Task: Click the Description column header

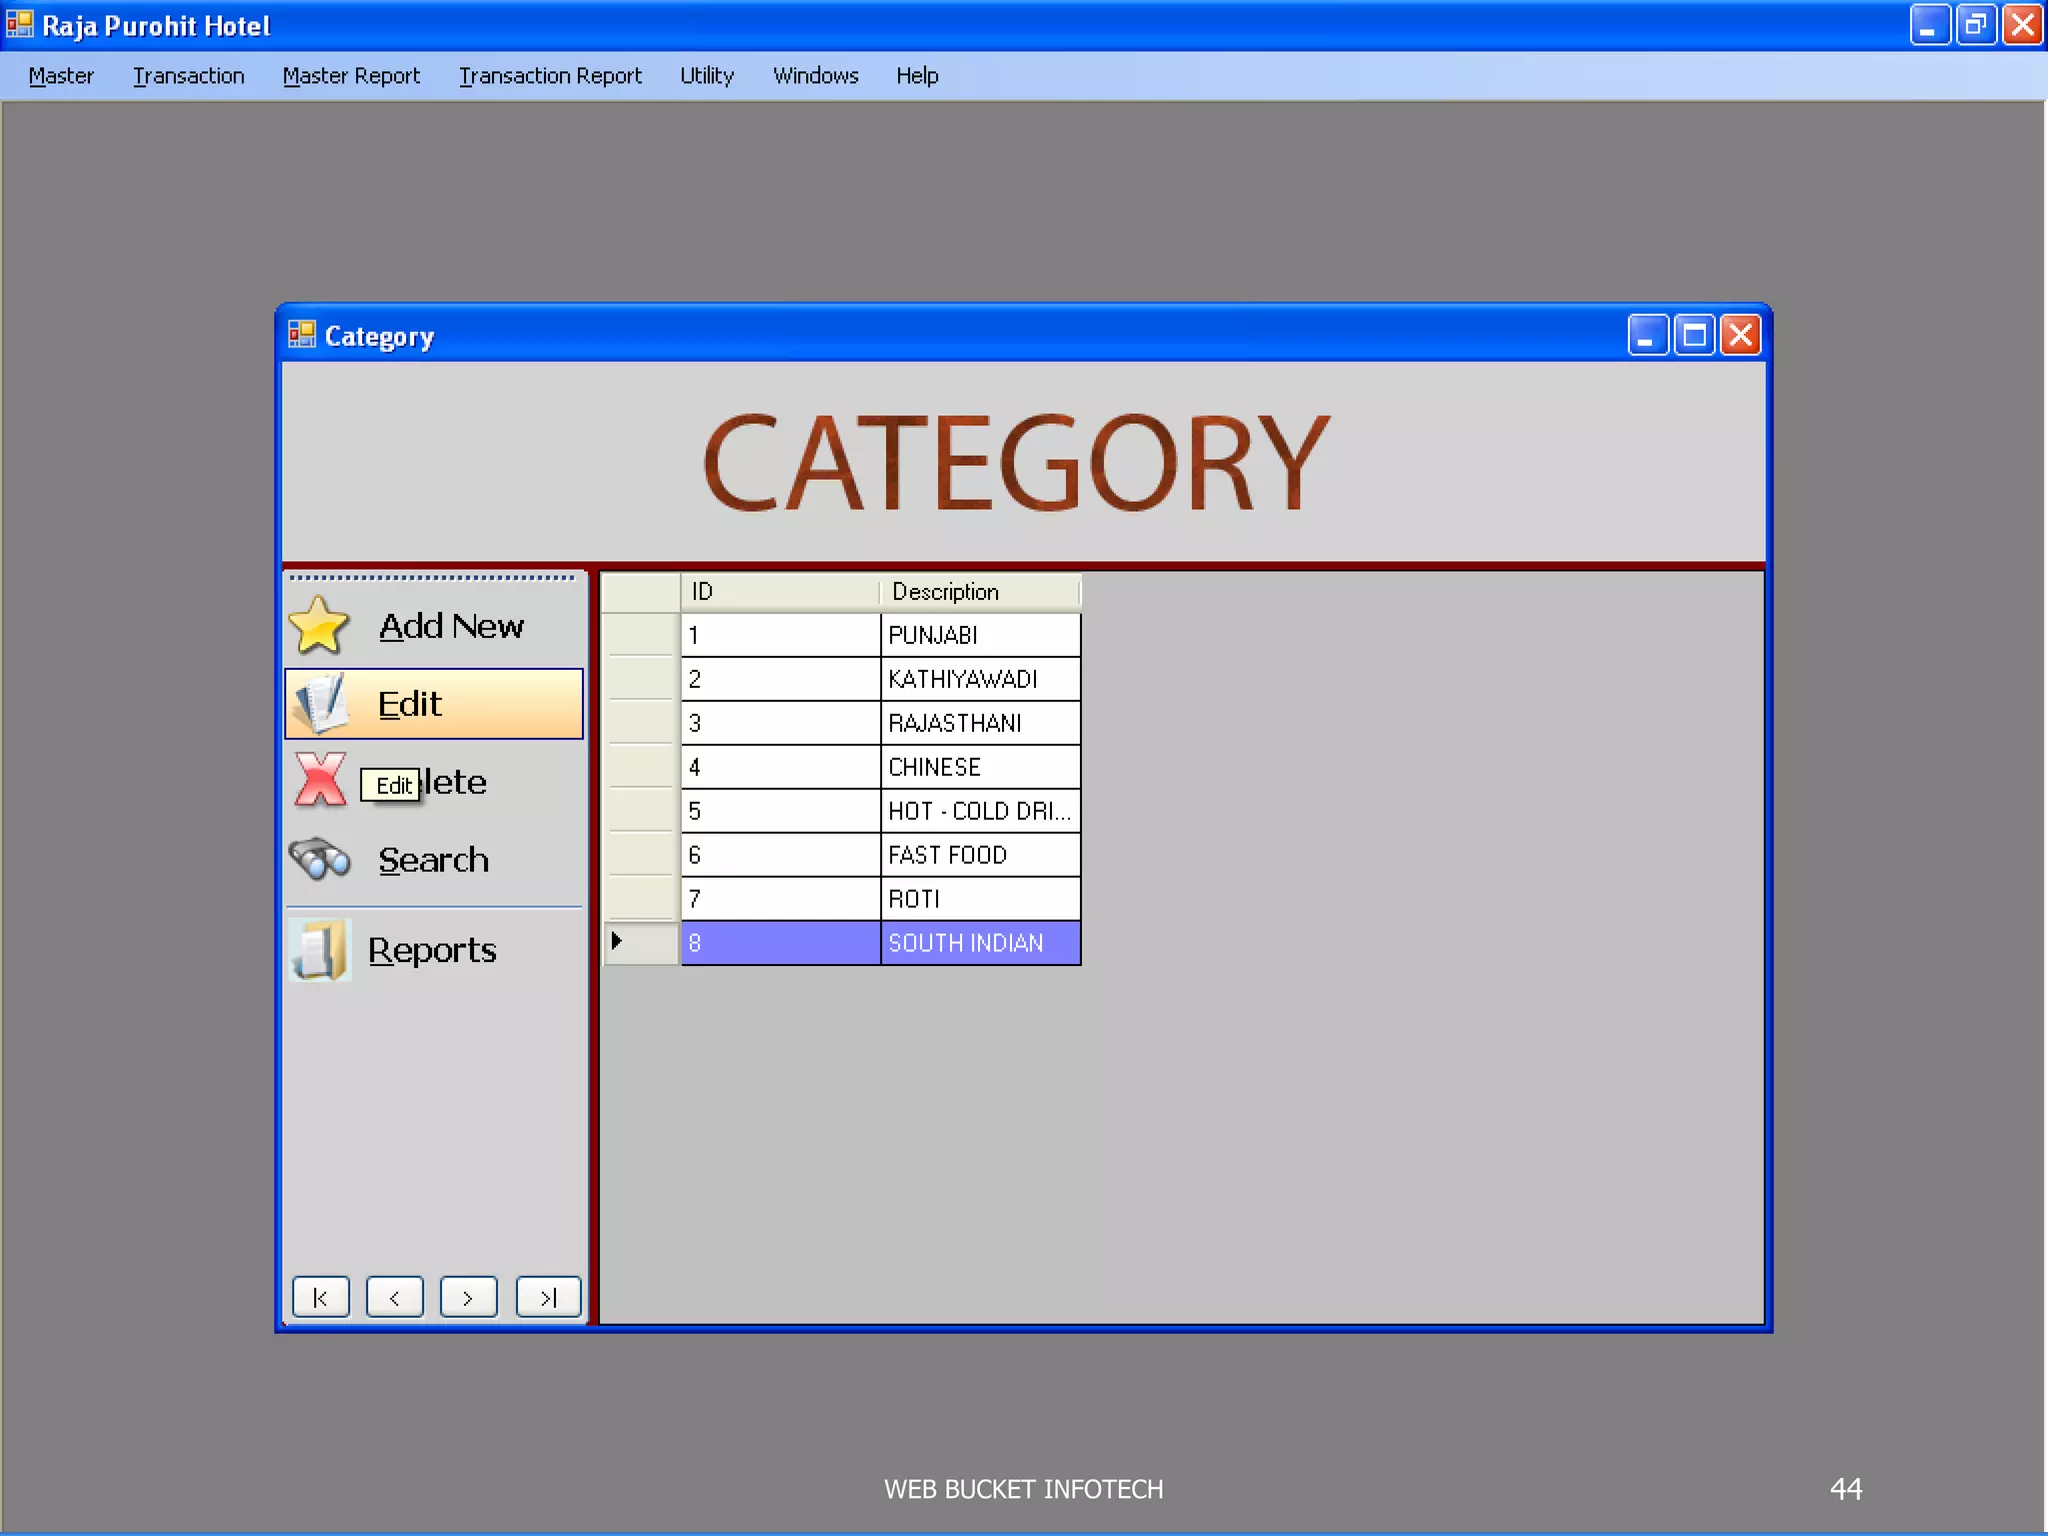Action: (x=980, y=592)
